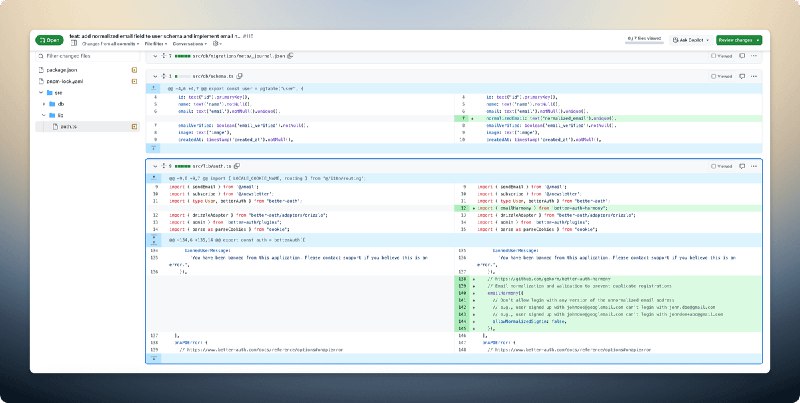Screen dimensions: 800x403
Task: Expand hidden lines at bottom of auth.ts diff
Action: pos(152,357)
